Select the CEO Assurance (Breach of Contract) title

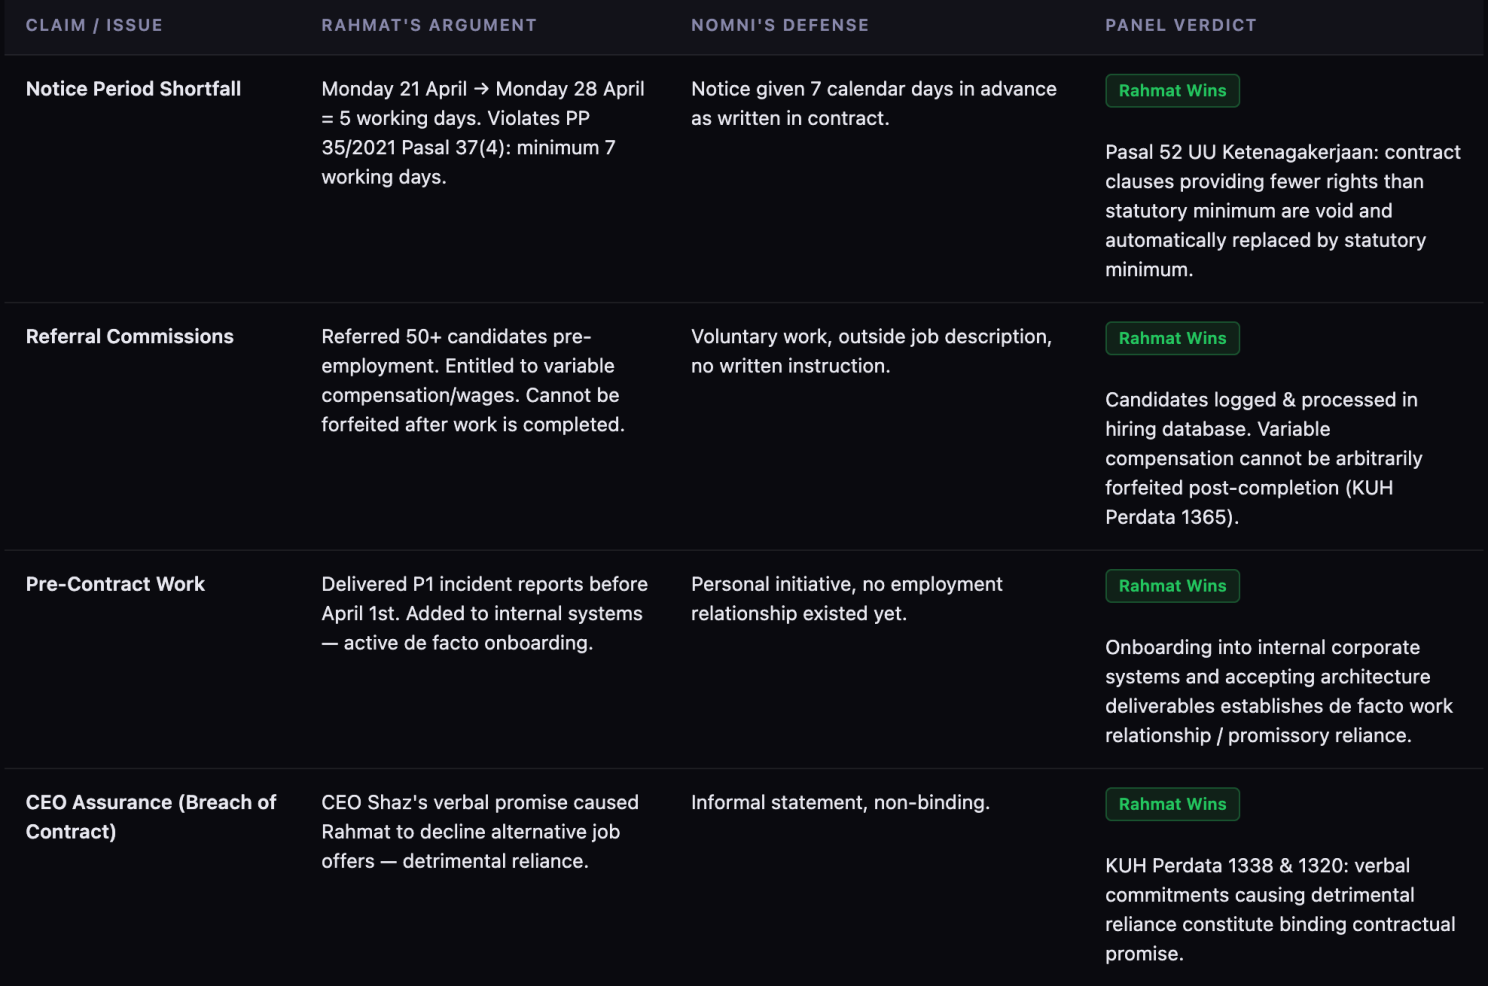(x=151, y=817)
